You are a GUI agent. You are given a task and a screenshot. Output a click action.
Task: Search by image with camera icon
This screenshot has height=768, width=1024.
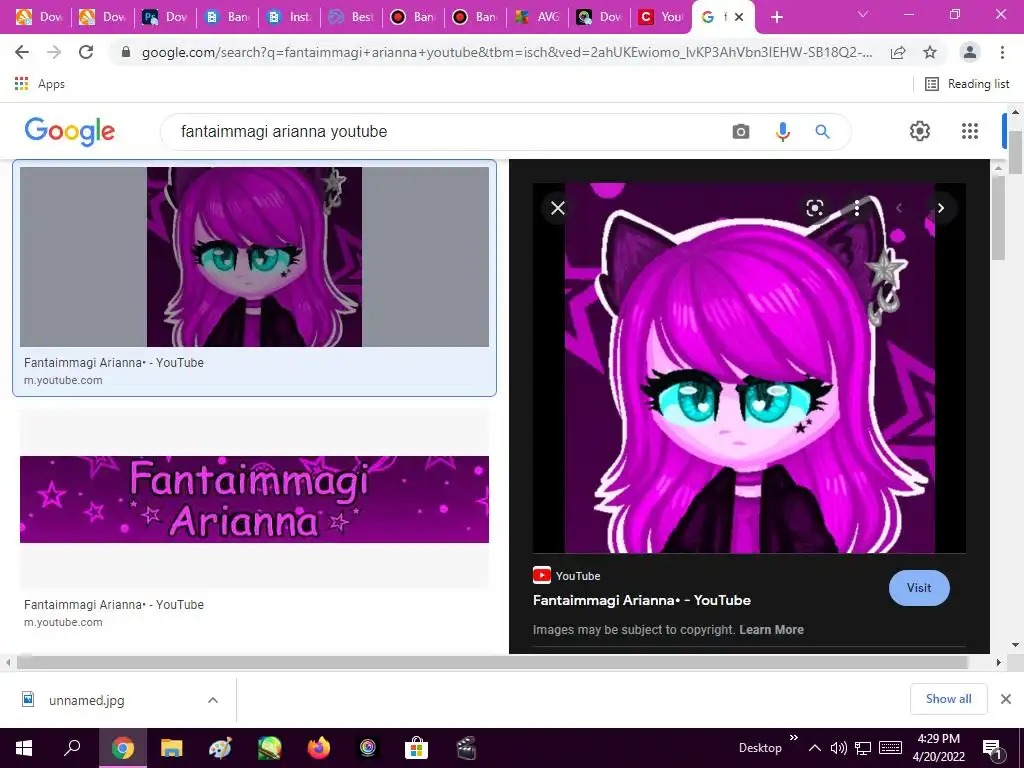(x=741, y=132)
